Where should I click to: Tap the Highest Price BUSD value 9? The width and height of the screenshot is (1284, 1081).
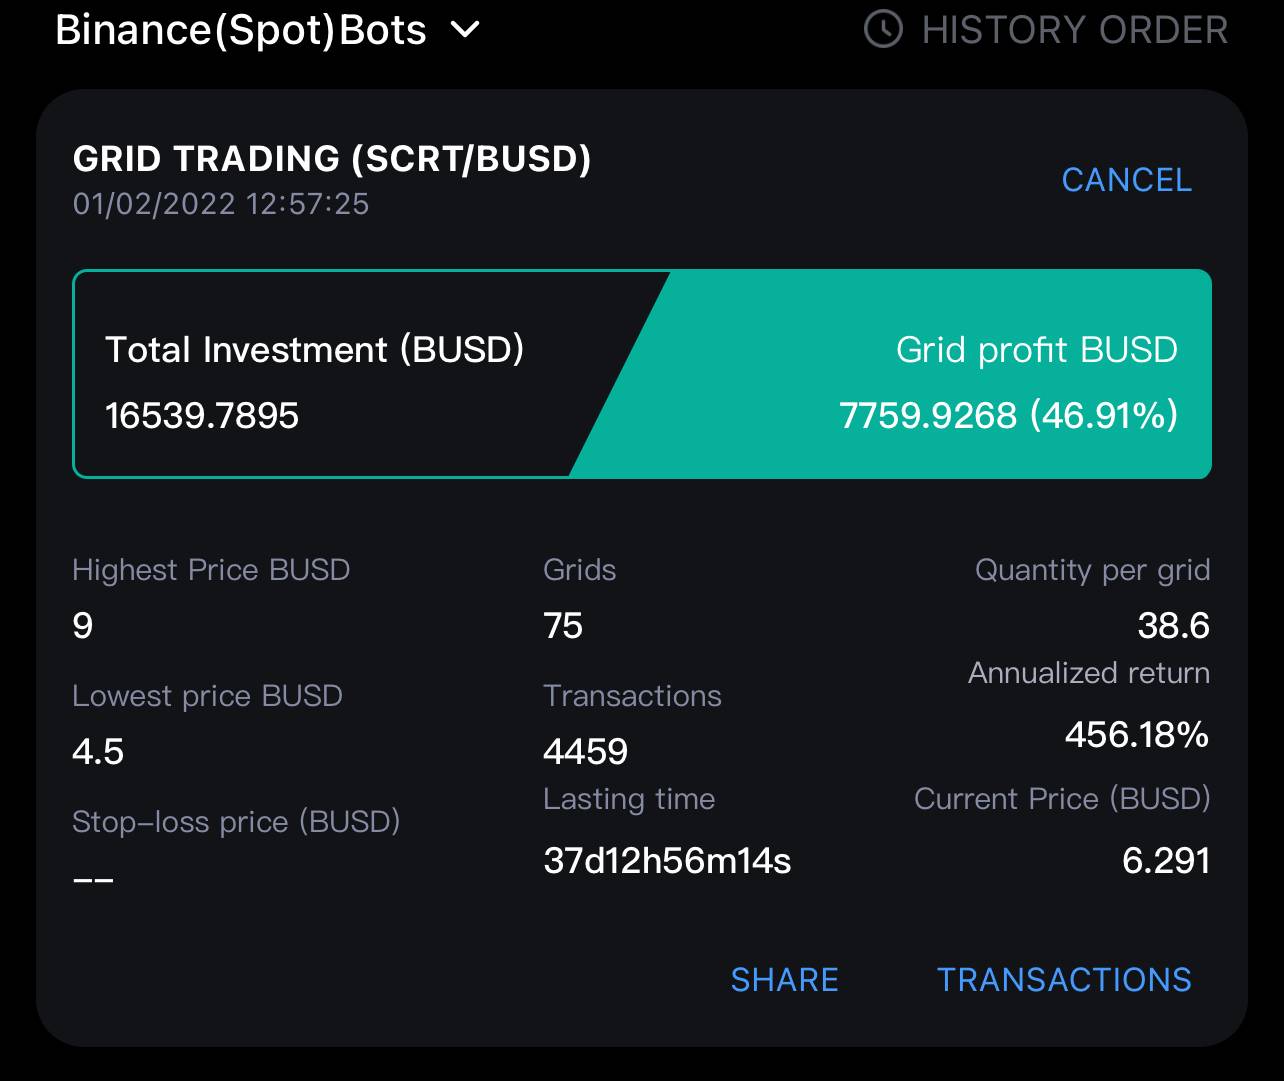click(x=83, y=626)
